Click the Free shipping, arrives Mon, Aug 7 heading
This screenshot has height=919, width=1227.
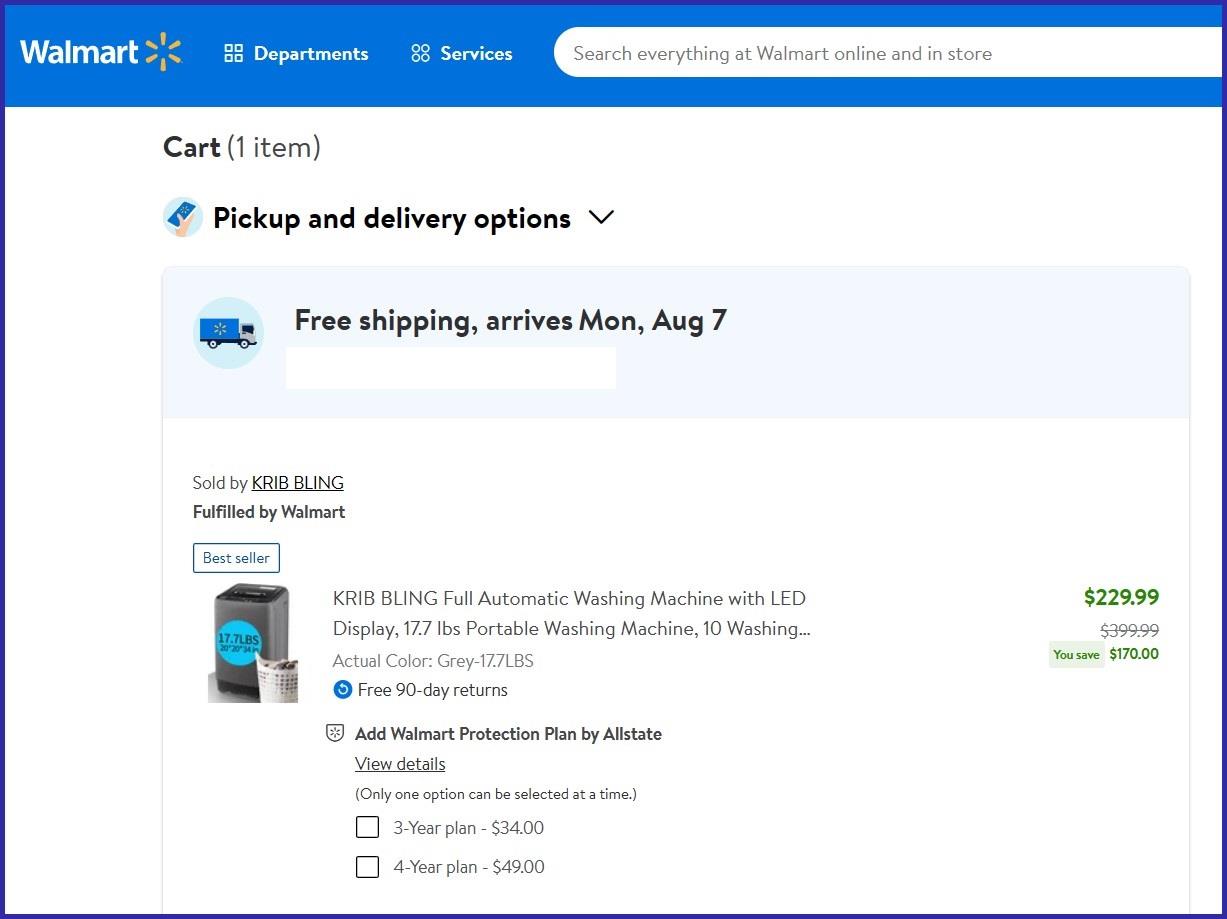[510, 321]
